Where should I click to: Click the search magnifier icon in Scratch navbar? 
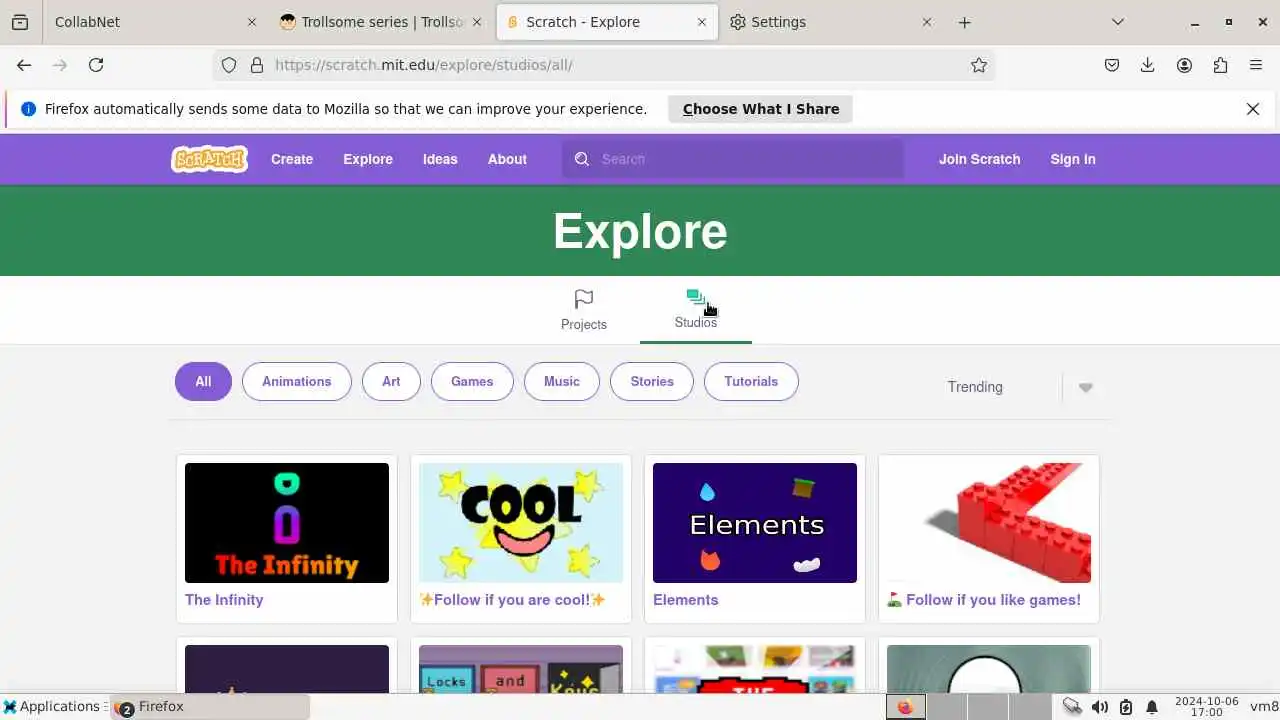pos(582,159)
